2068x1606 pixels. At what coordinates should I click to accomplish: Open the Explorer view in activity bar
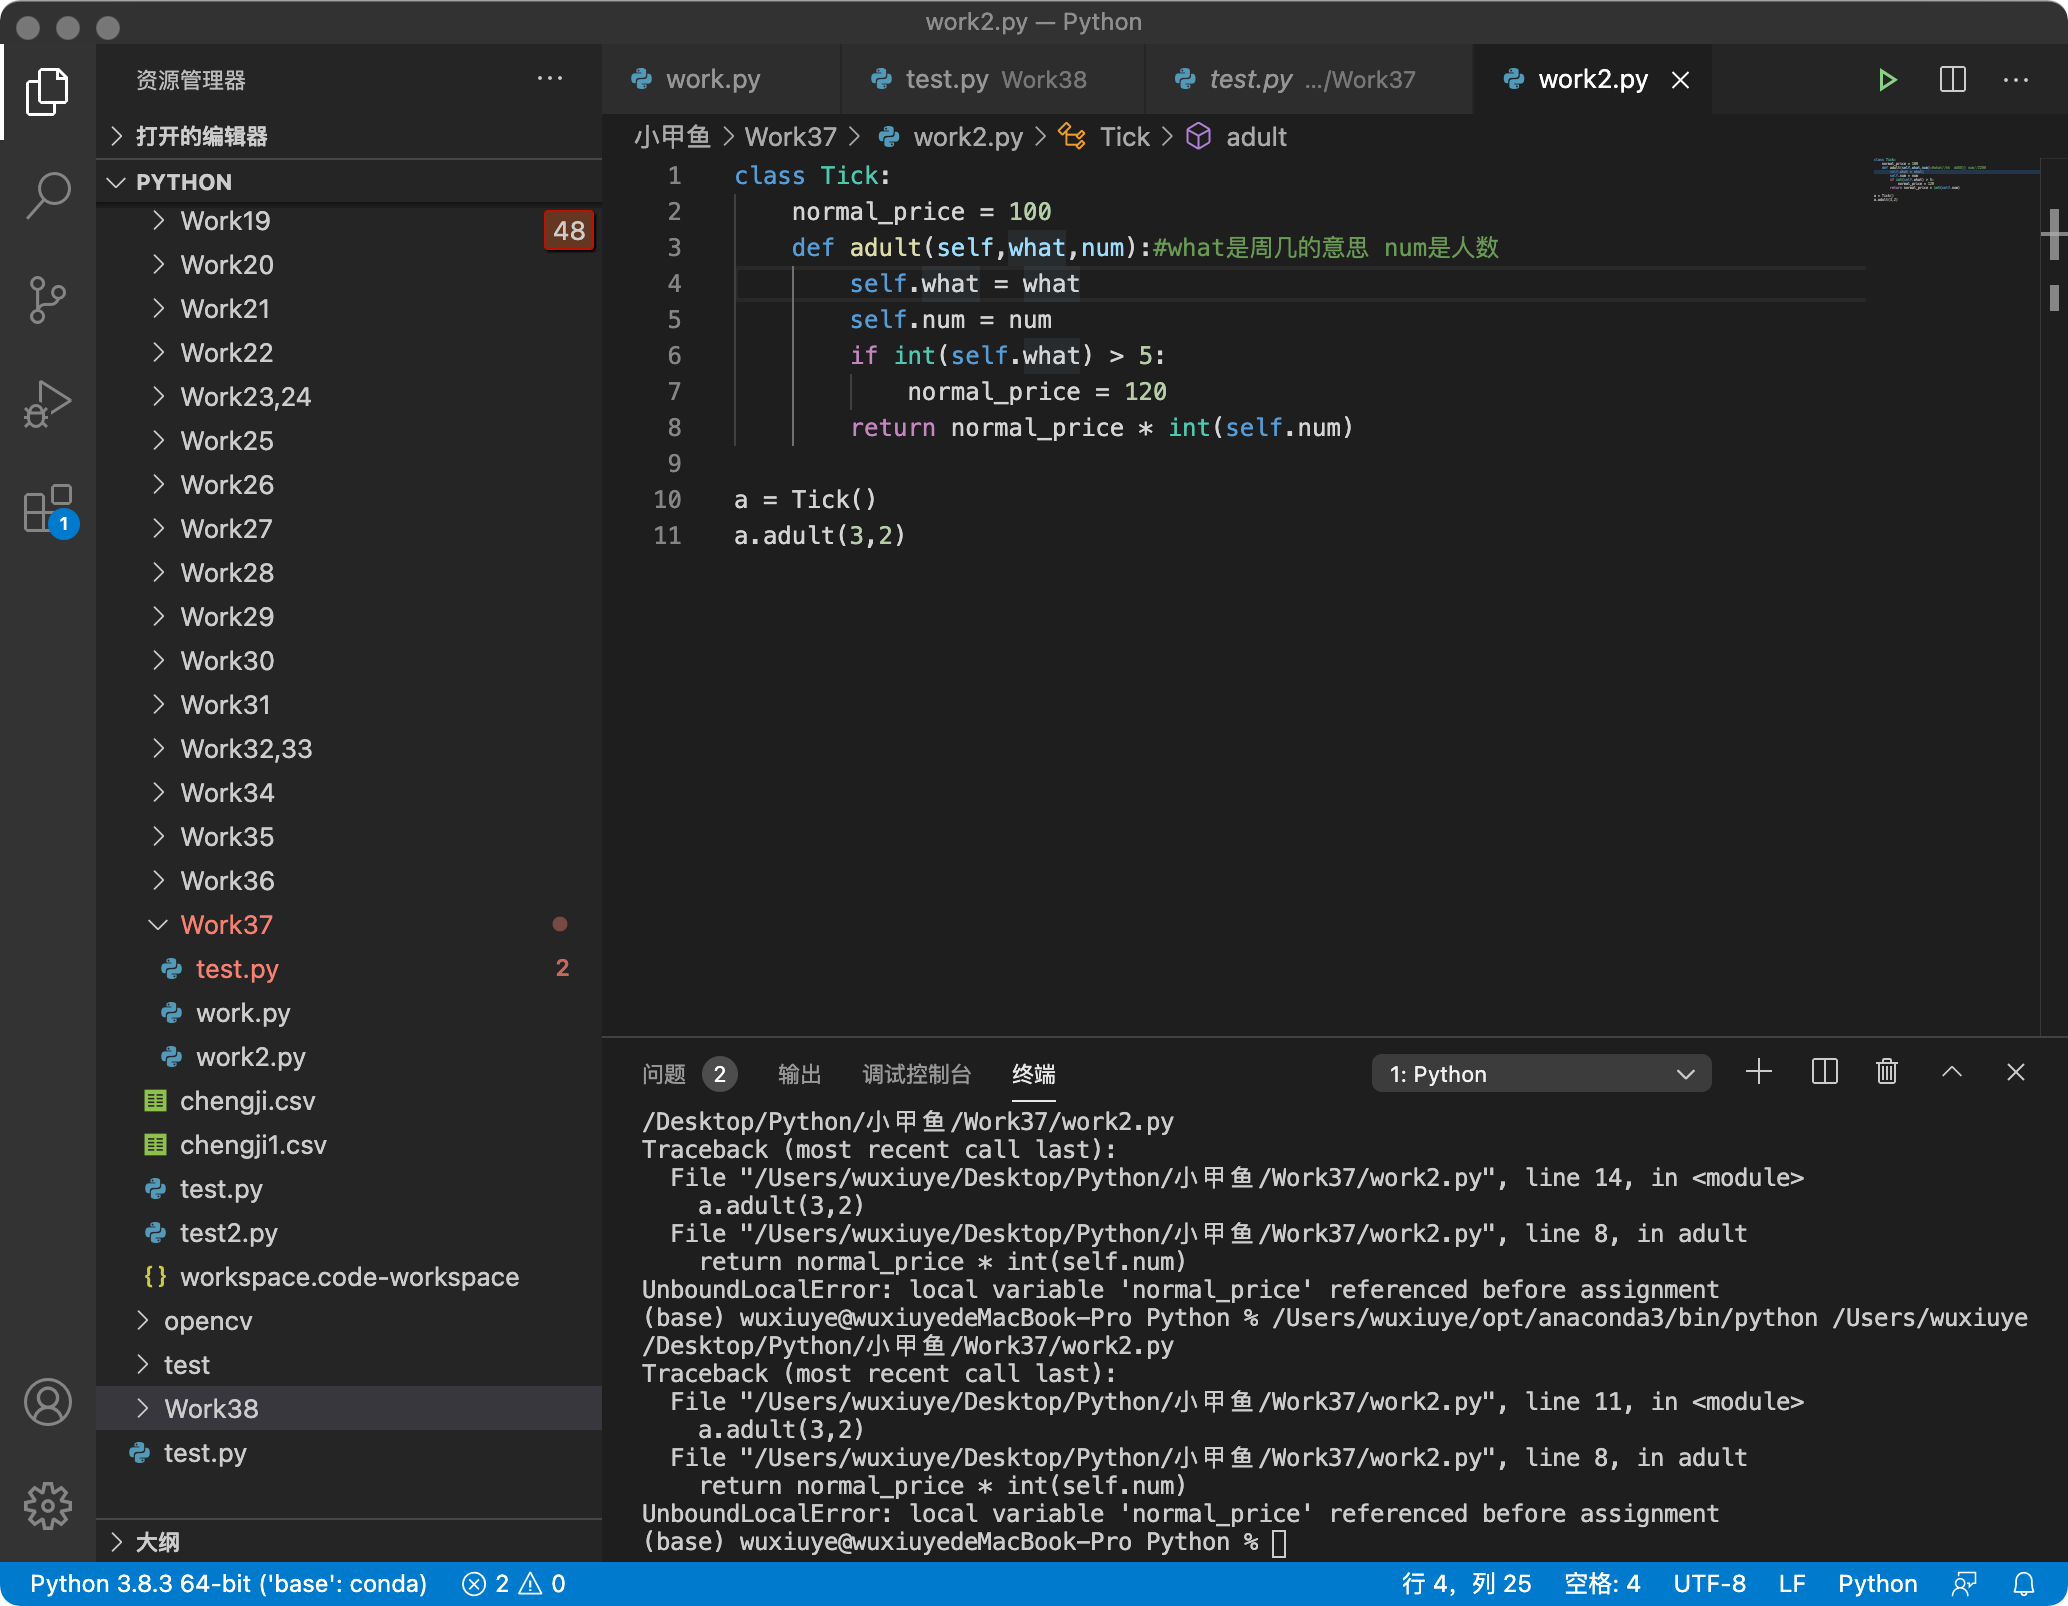(47, 91)
